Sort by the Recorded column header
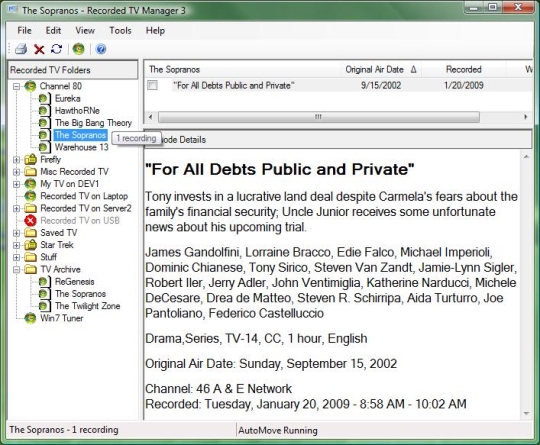 click(x=464, y=69)
